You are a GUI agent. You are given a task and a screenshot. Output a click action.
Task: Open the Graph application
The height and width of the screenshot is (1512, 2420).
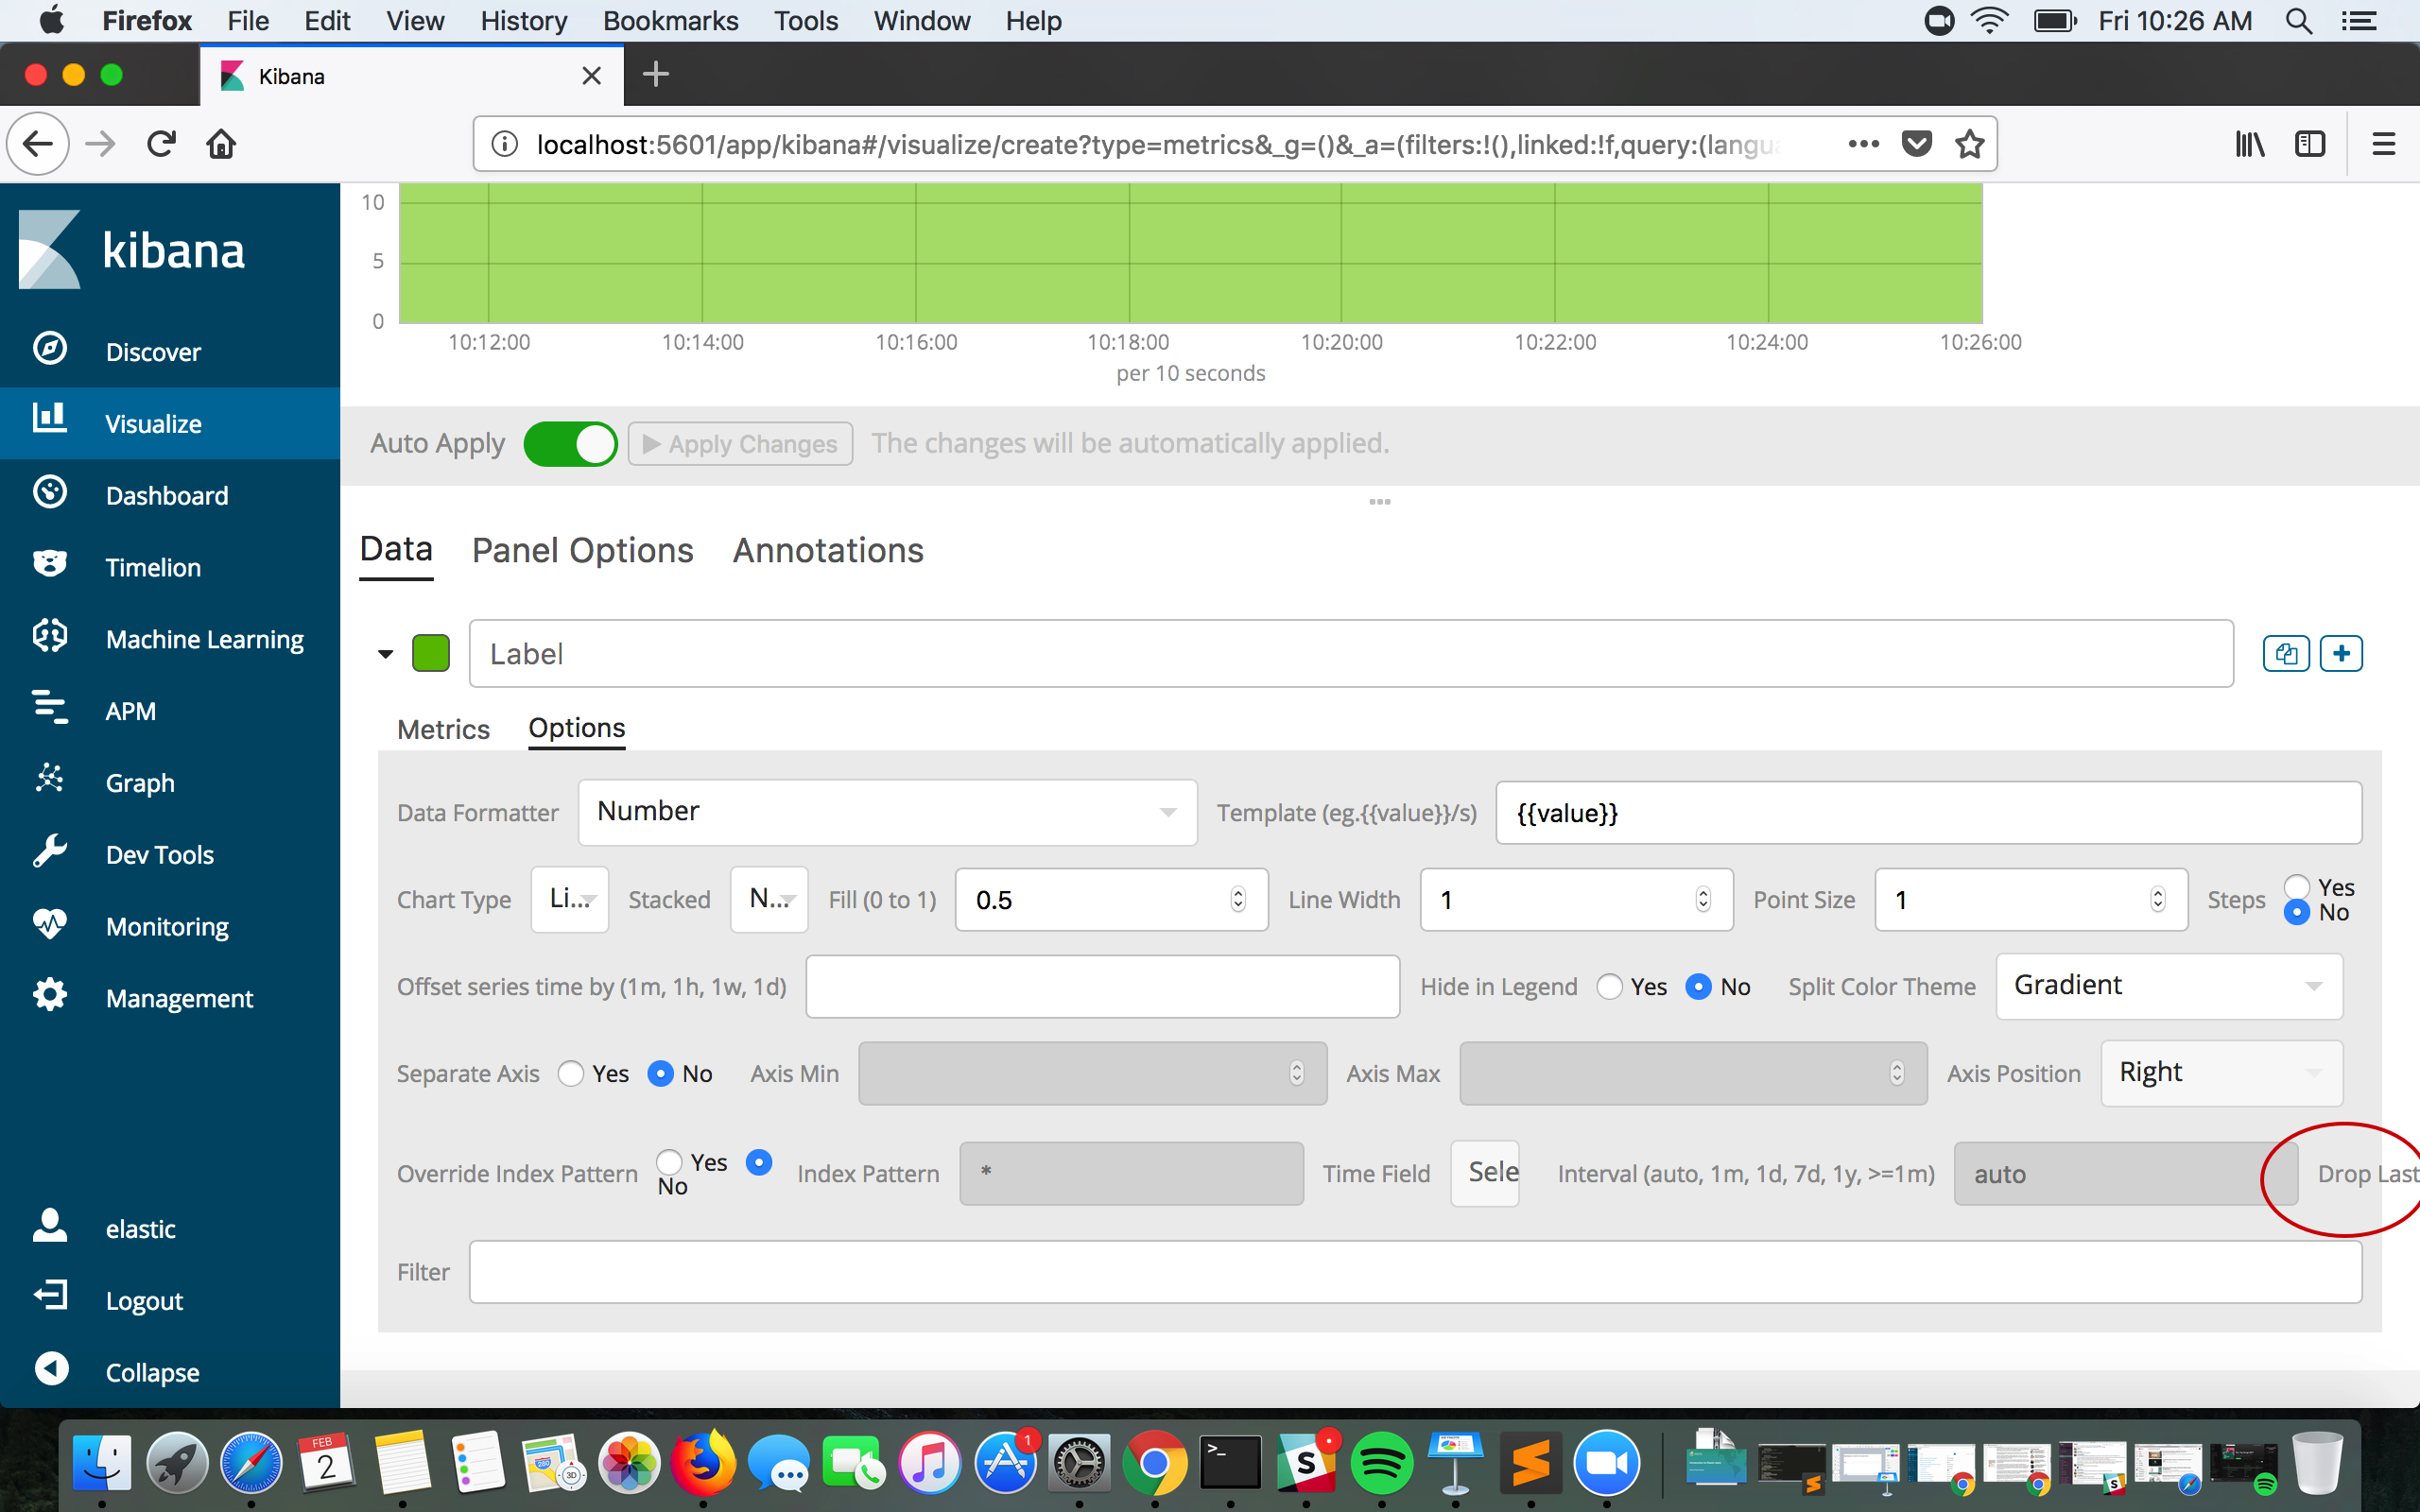coord(139,783)
